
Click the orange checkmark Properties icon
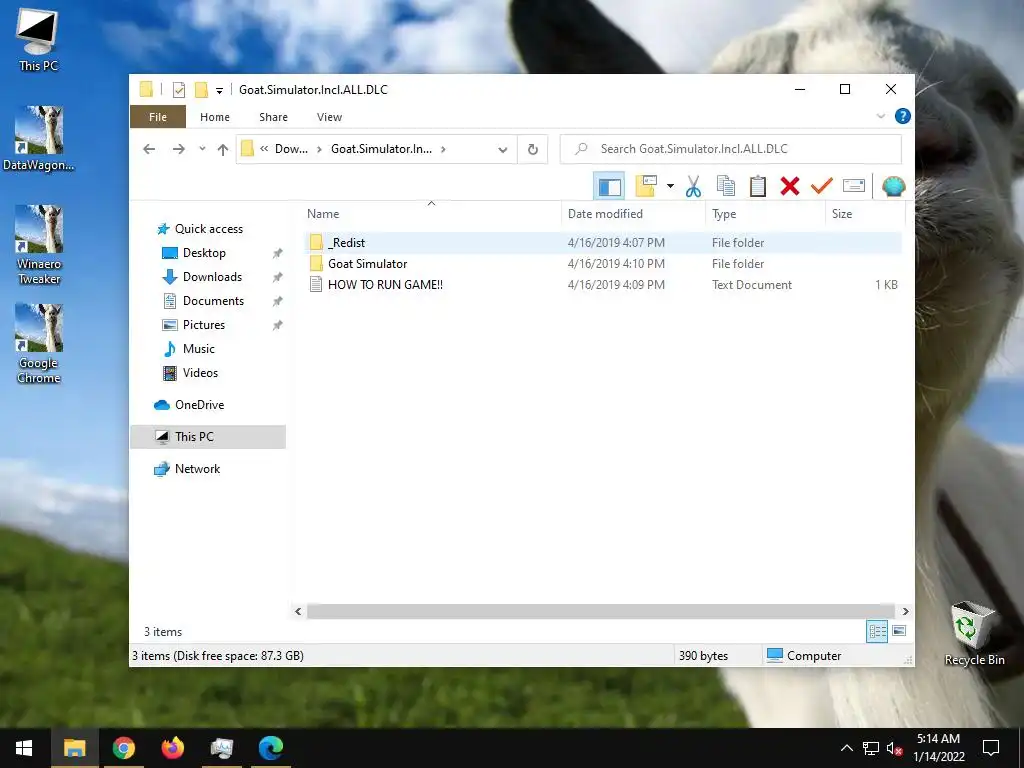(822, 187)
